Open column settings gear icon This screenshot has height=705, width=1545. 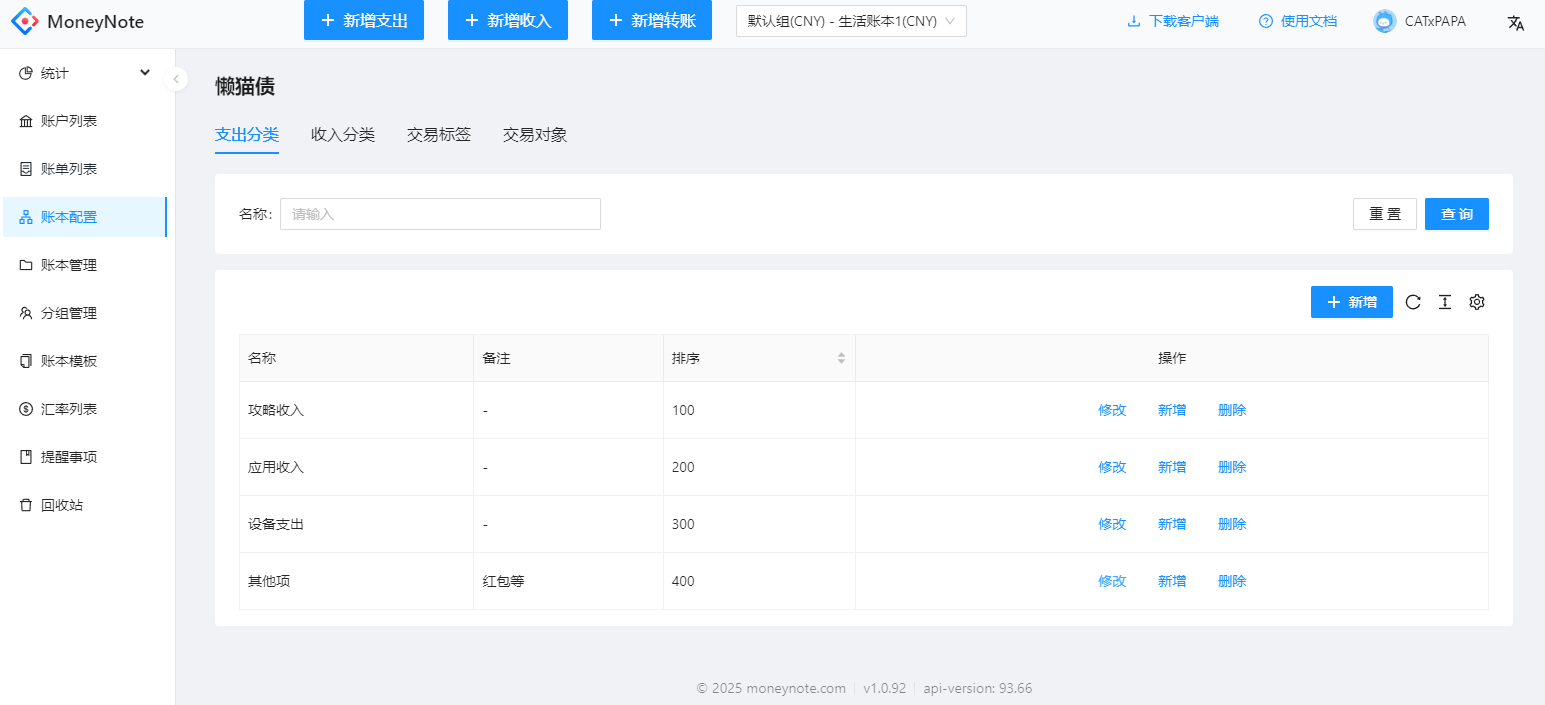coord(1477,302)
